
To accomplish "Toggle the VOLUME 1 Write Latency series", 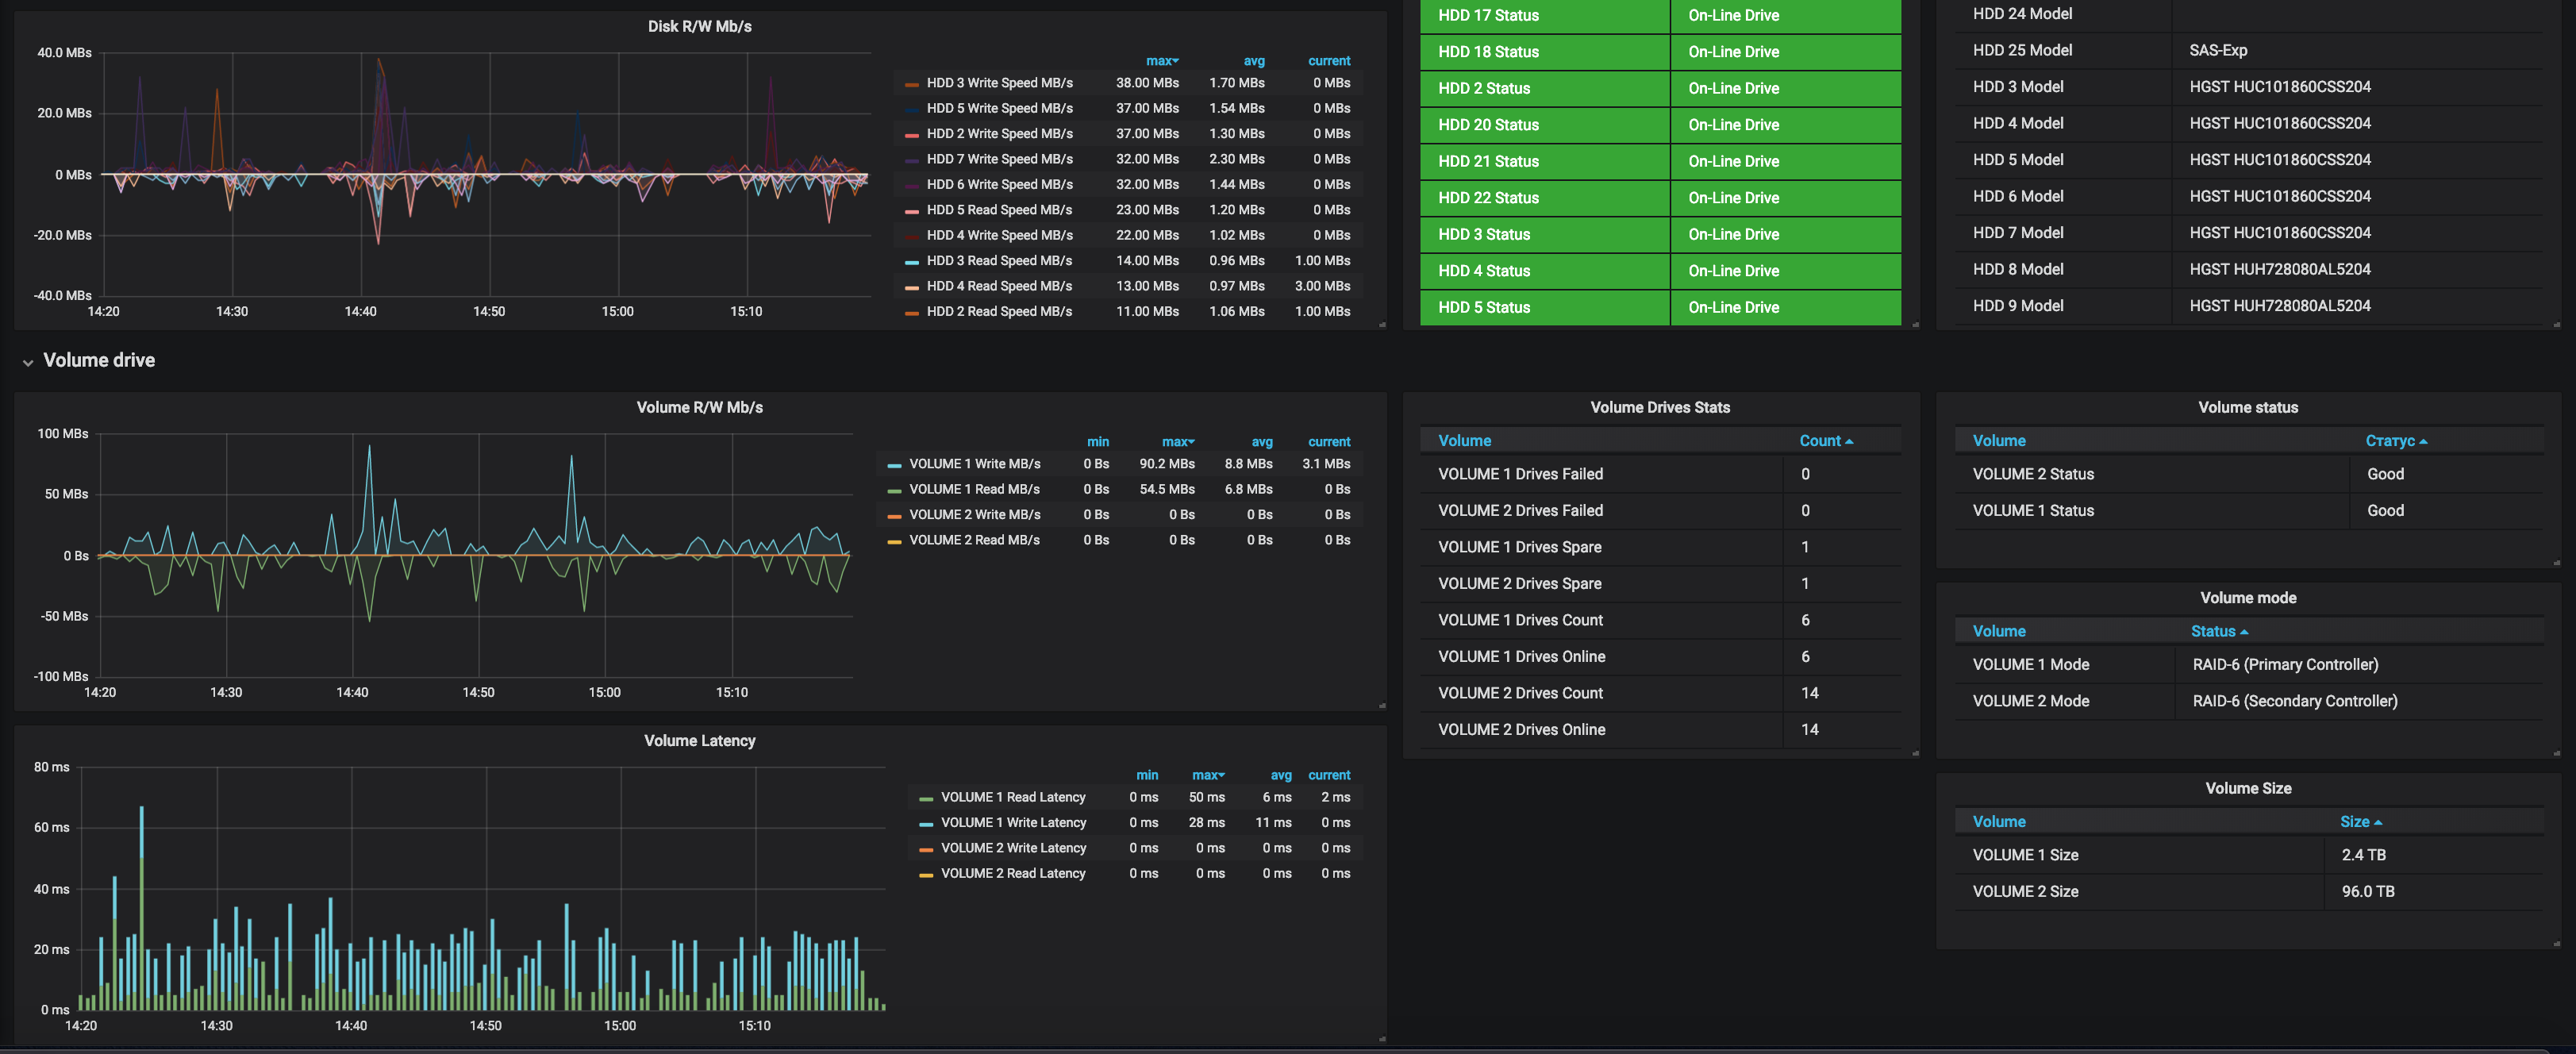I will pos(1013,822).
